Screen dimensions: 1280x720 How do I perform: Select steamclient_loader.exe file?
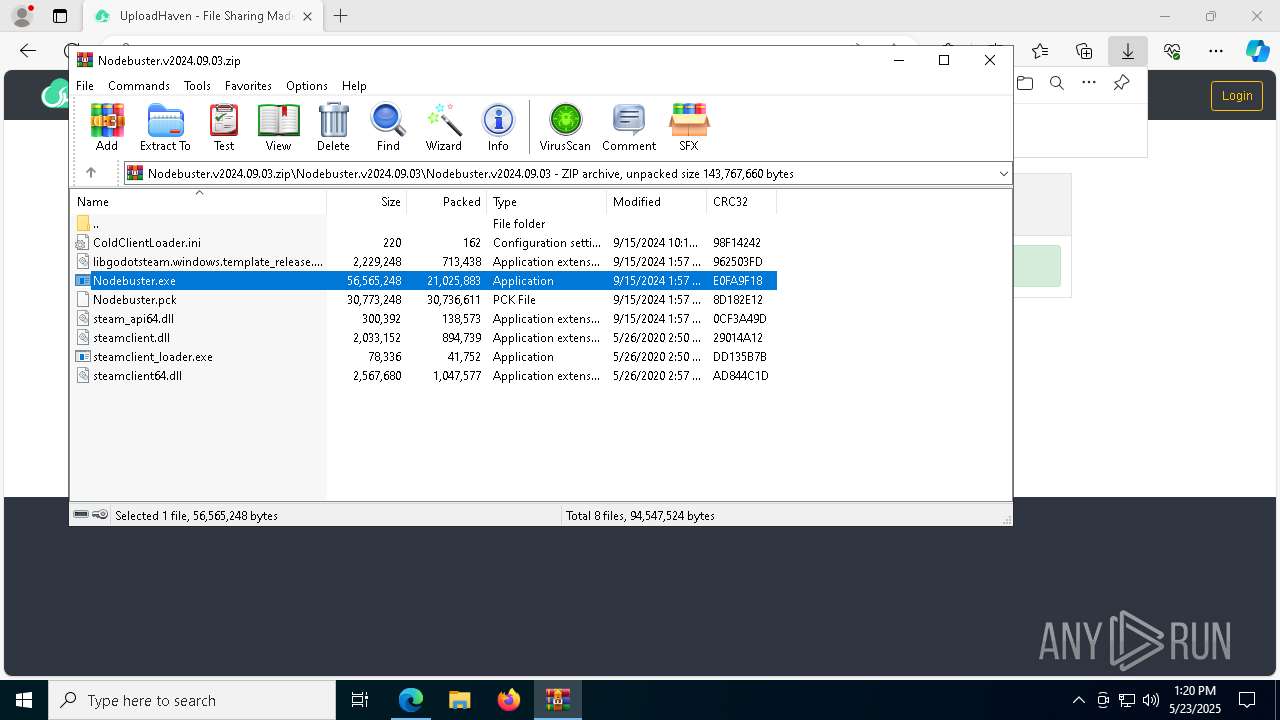(x=424, y=357)
